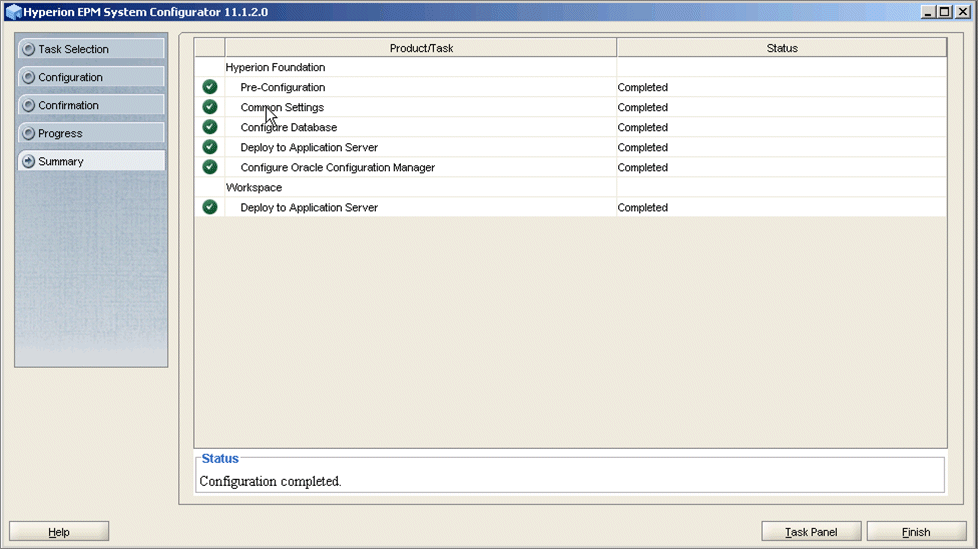Click the Configuration step bullet icon

pos(28,77)
